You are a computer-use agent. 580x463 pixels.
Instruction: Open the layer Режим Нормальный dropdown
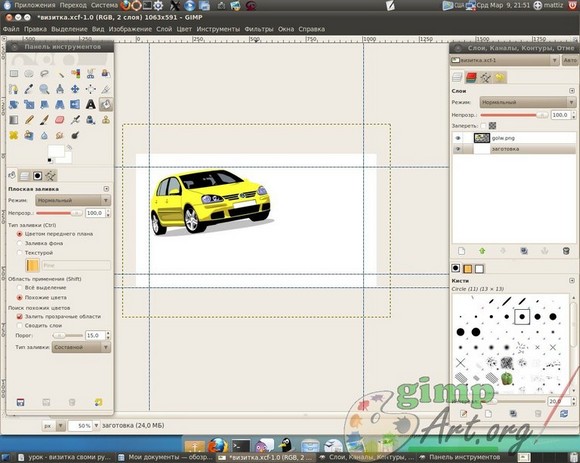(x=528, y=102)
